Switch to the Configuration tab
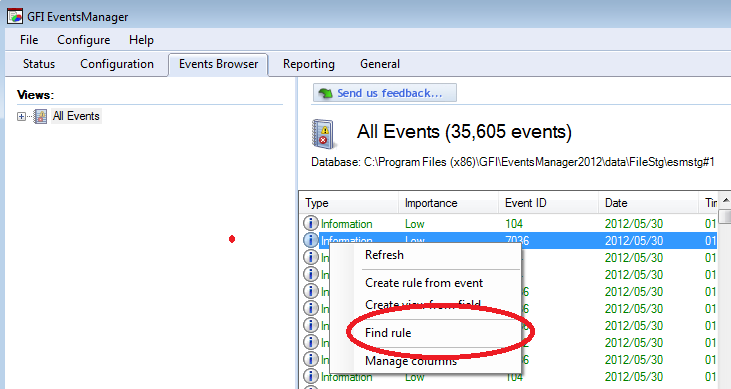The image size is (731, 389). click(117, 64)
